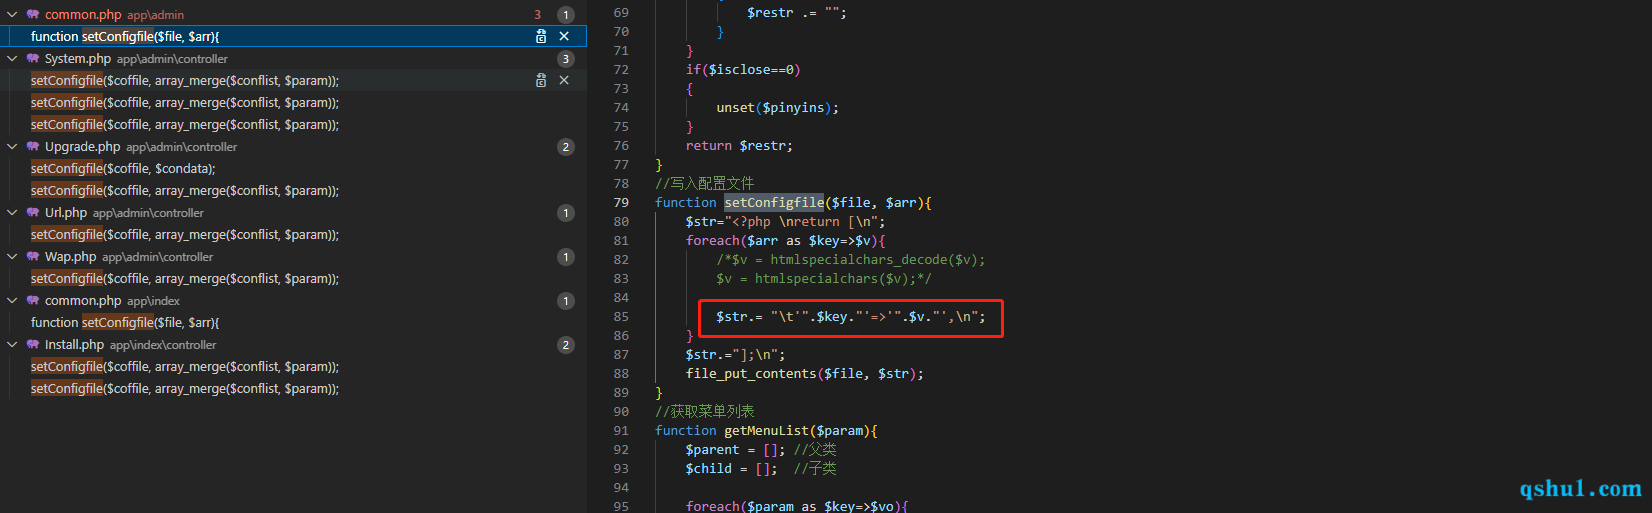Collapse the System.php results group
This screenshot has width=1652, height=513.
[12, 59]
